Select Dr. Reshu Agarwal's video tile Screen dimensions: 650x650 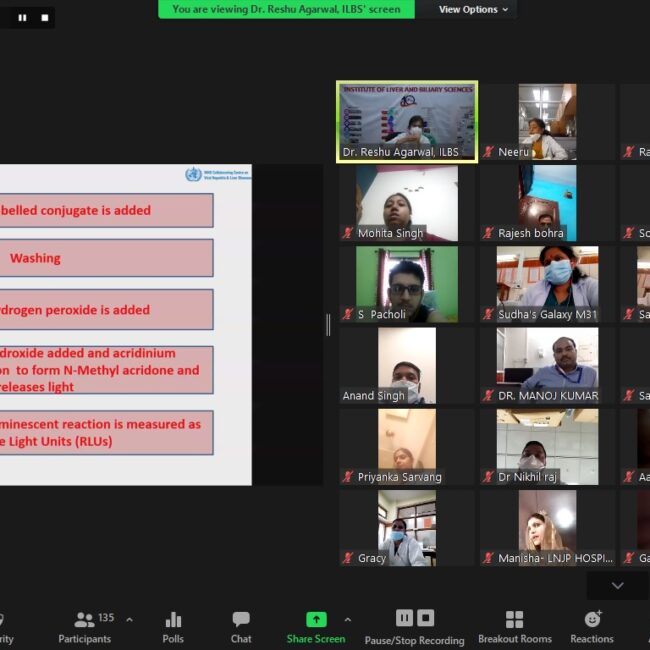407,121
